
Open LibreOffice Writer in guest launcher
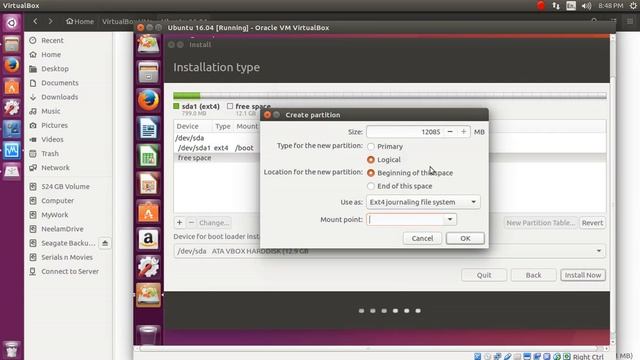point(148,128)
